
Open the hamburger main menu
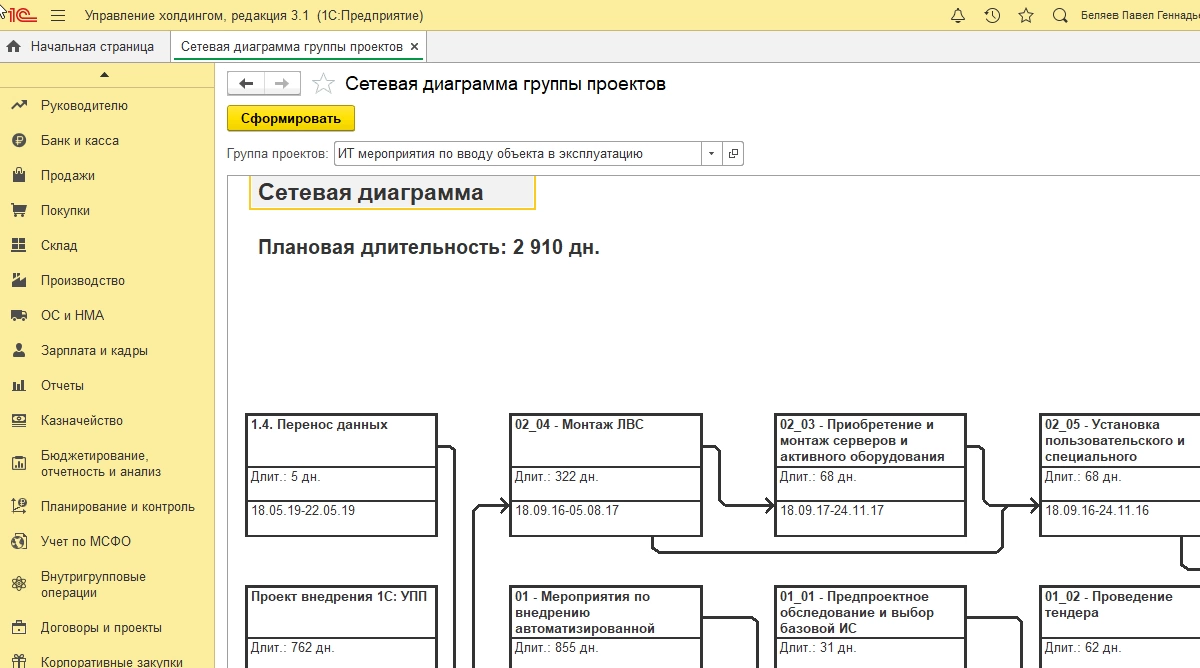point(58,16)
